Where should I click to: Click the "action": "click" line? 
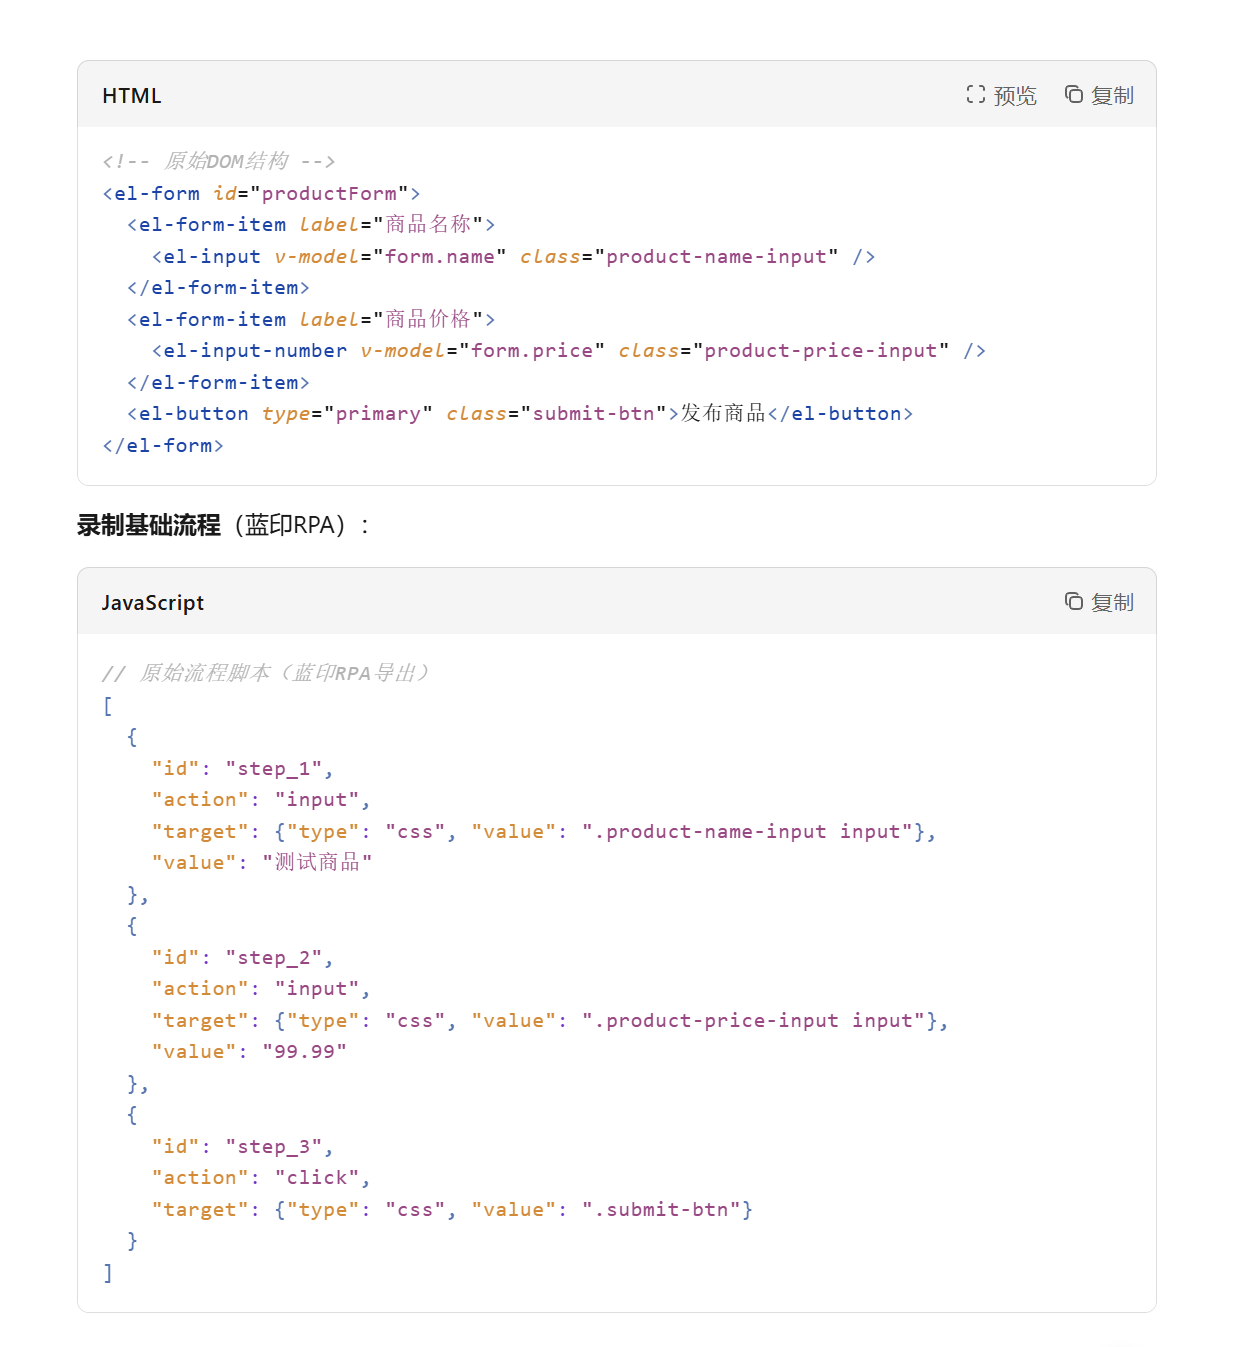261,1177
